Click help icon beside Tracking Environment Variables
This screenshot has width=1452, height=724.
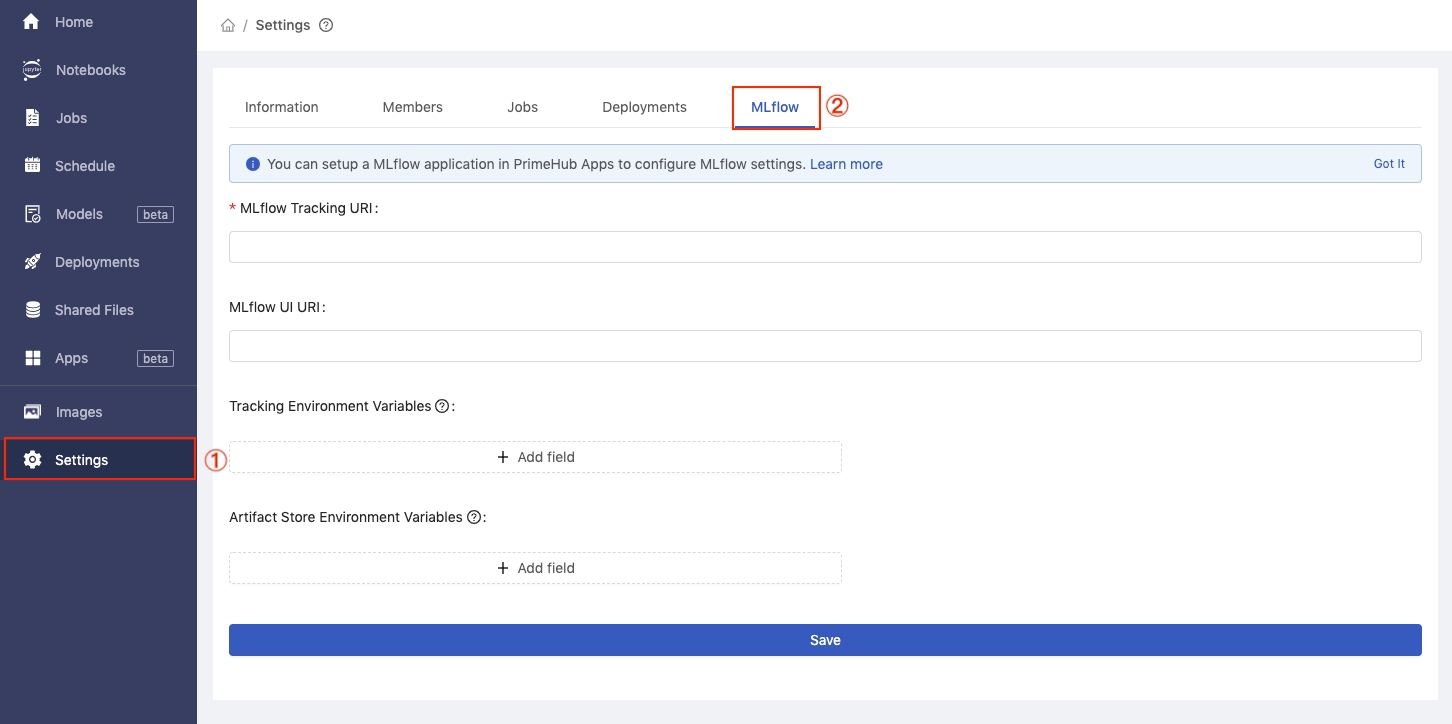click(x=442, y=406)
